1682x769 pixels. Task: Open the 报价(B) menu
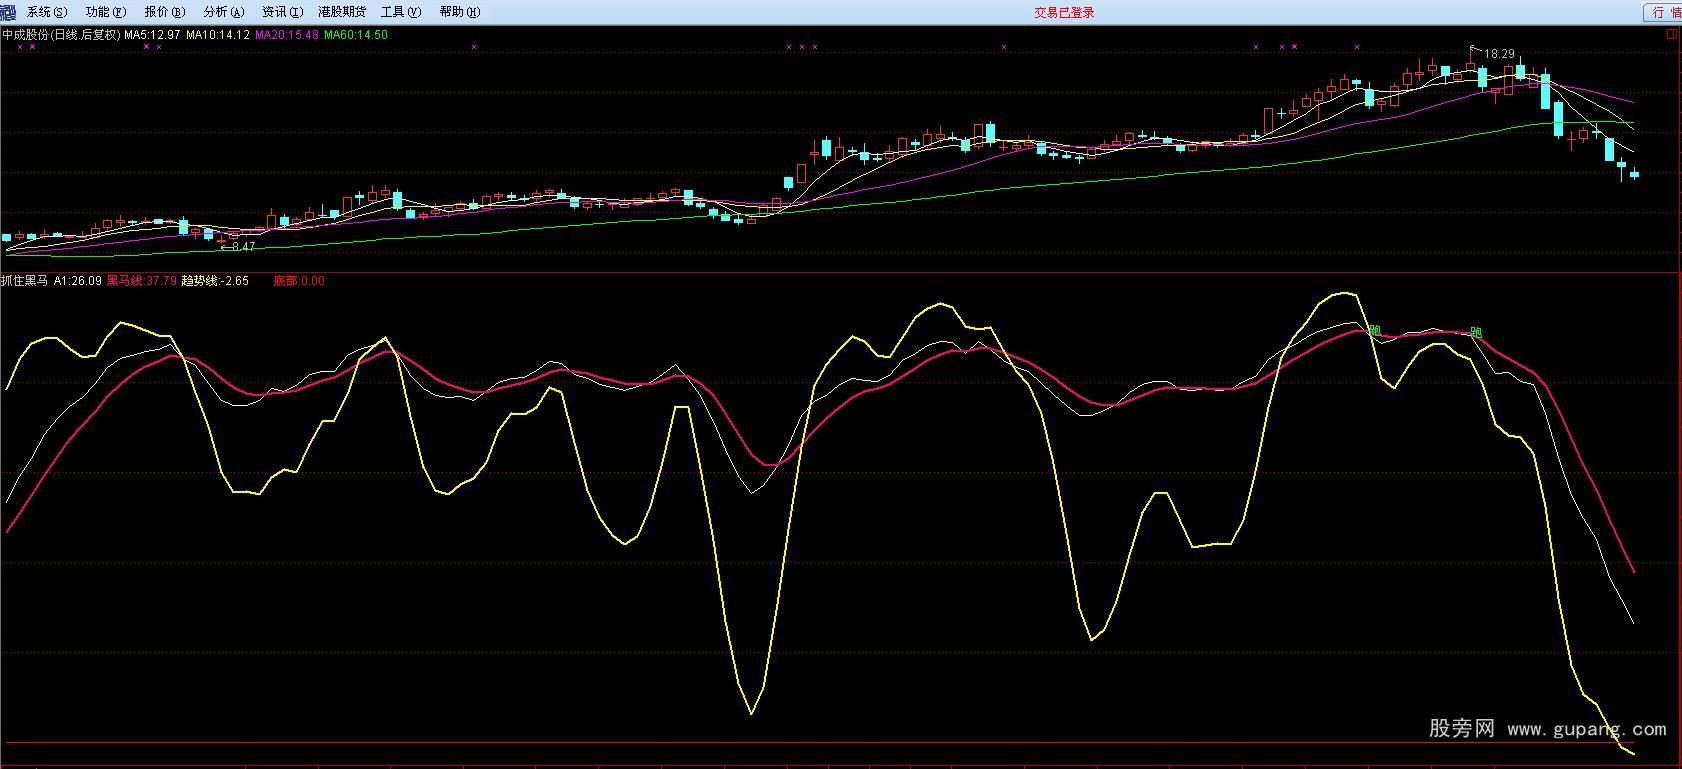pos(165,12)
